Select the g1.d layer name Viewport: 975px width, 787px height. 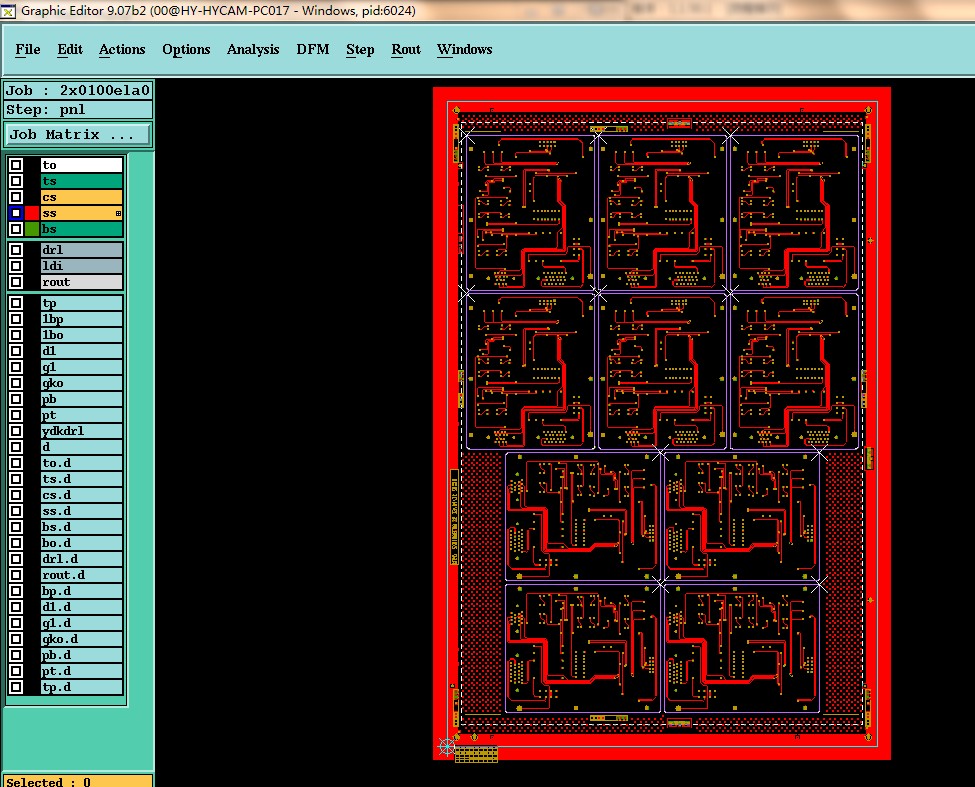(x=81, y=624)
